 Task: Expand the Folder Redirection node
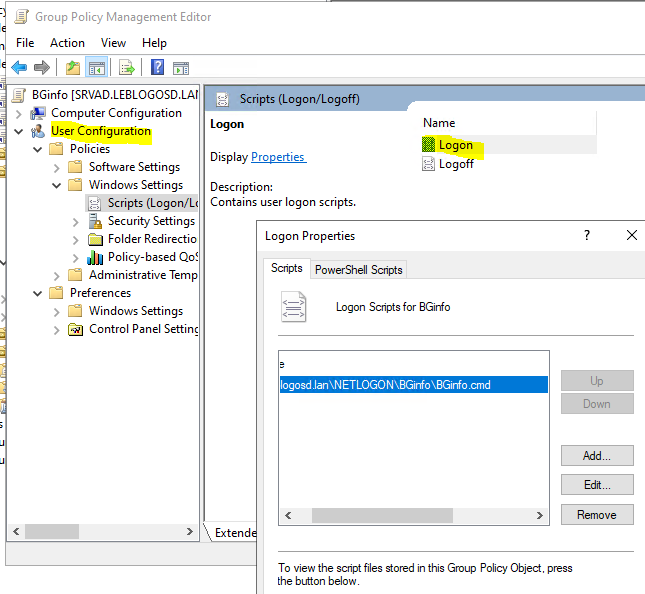click(75, 240)
